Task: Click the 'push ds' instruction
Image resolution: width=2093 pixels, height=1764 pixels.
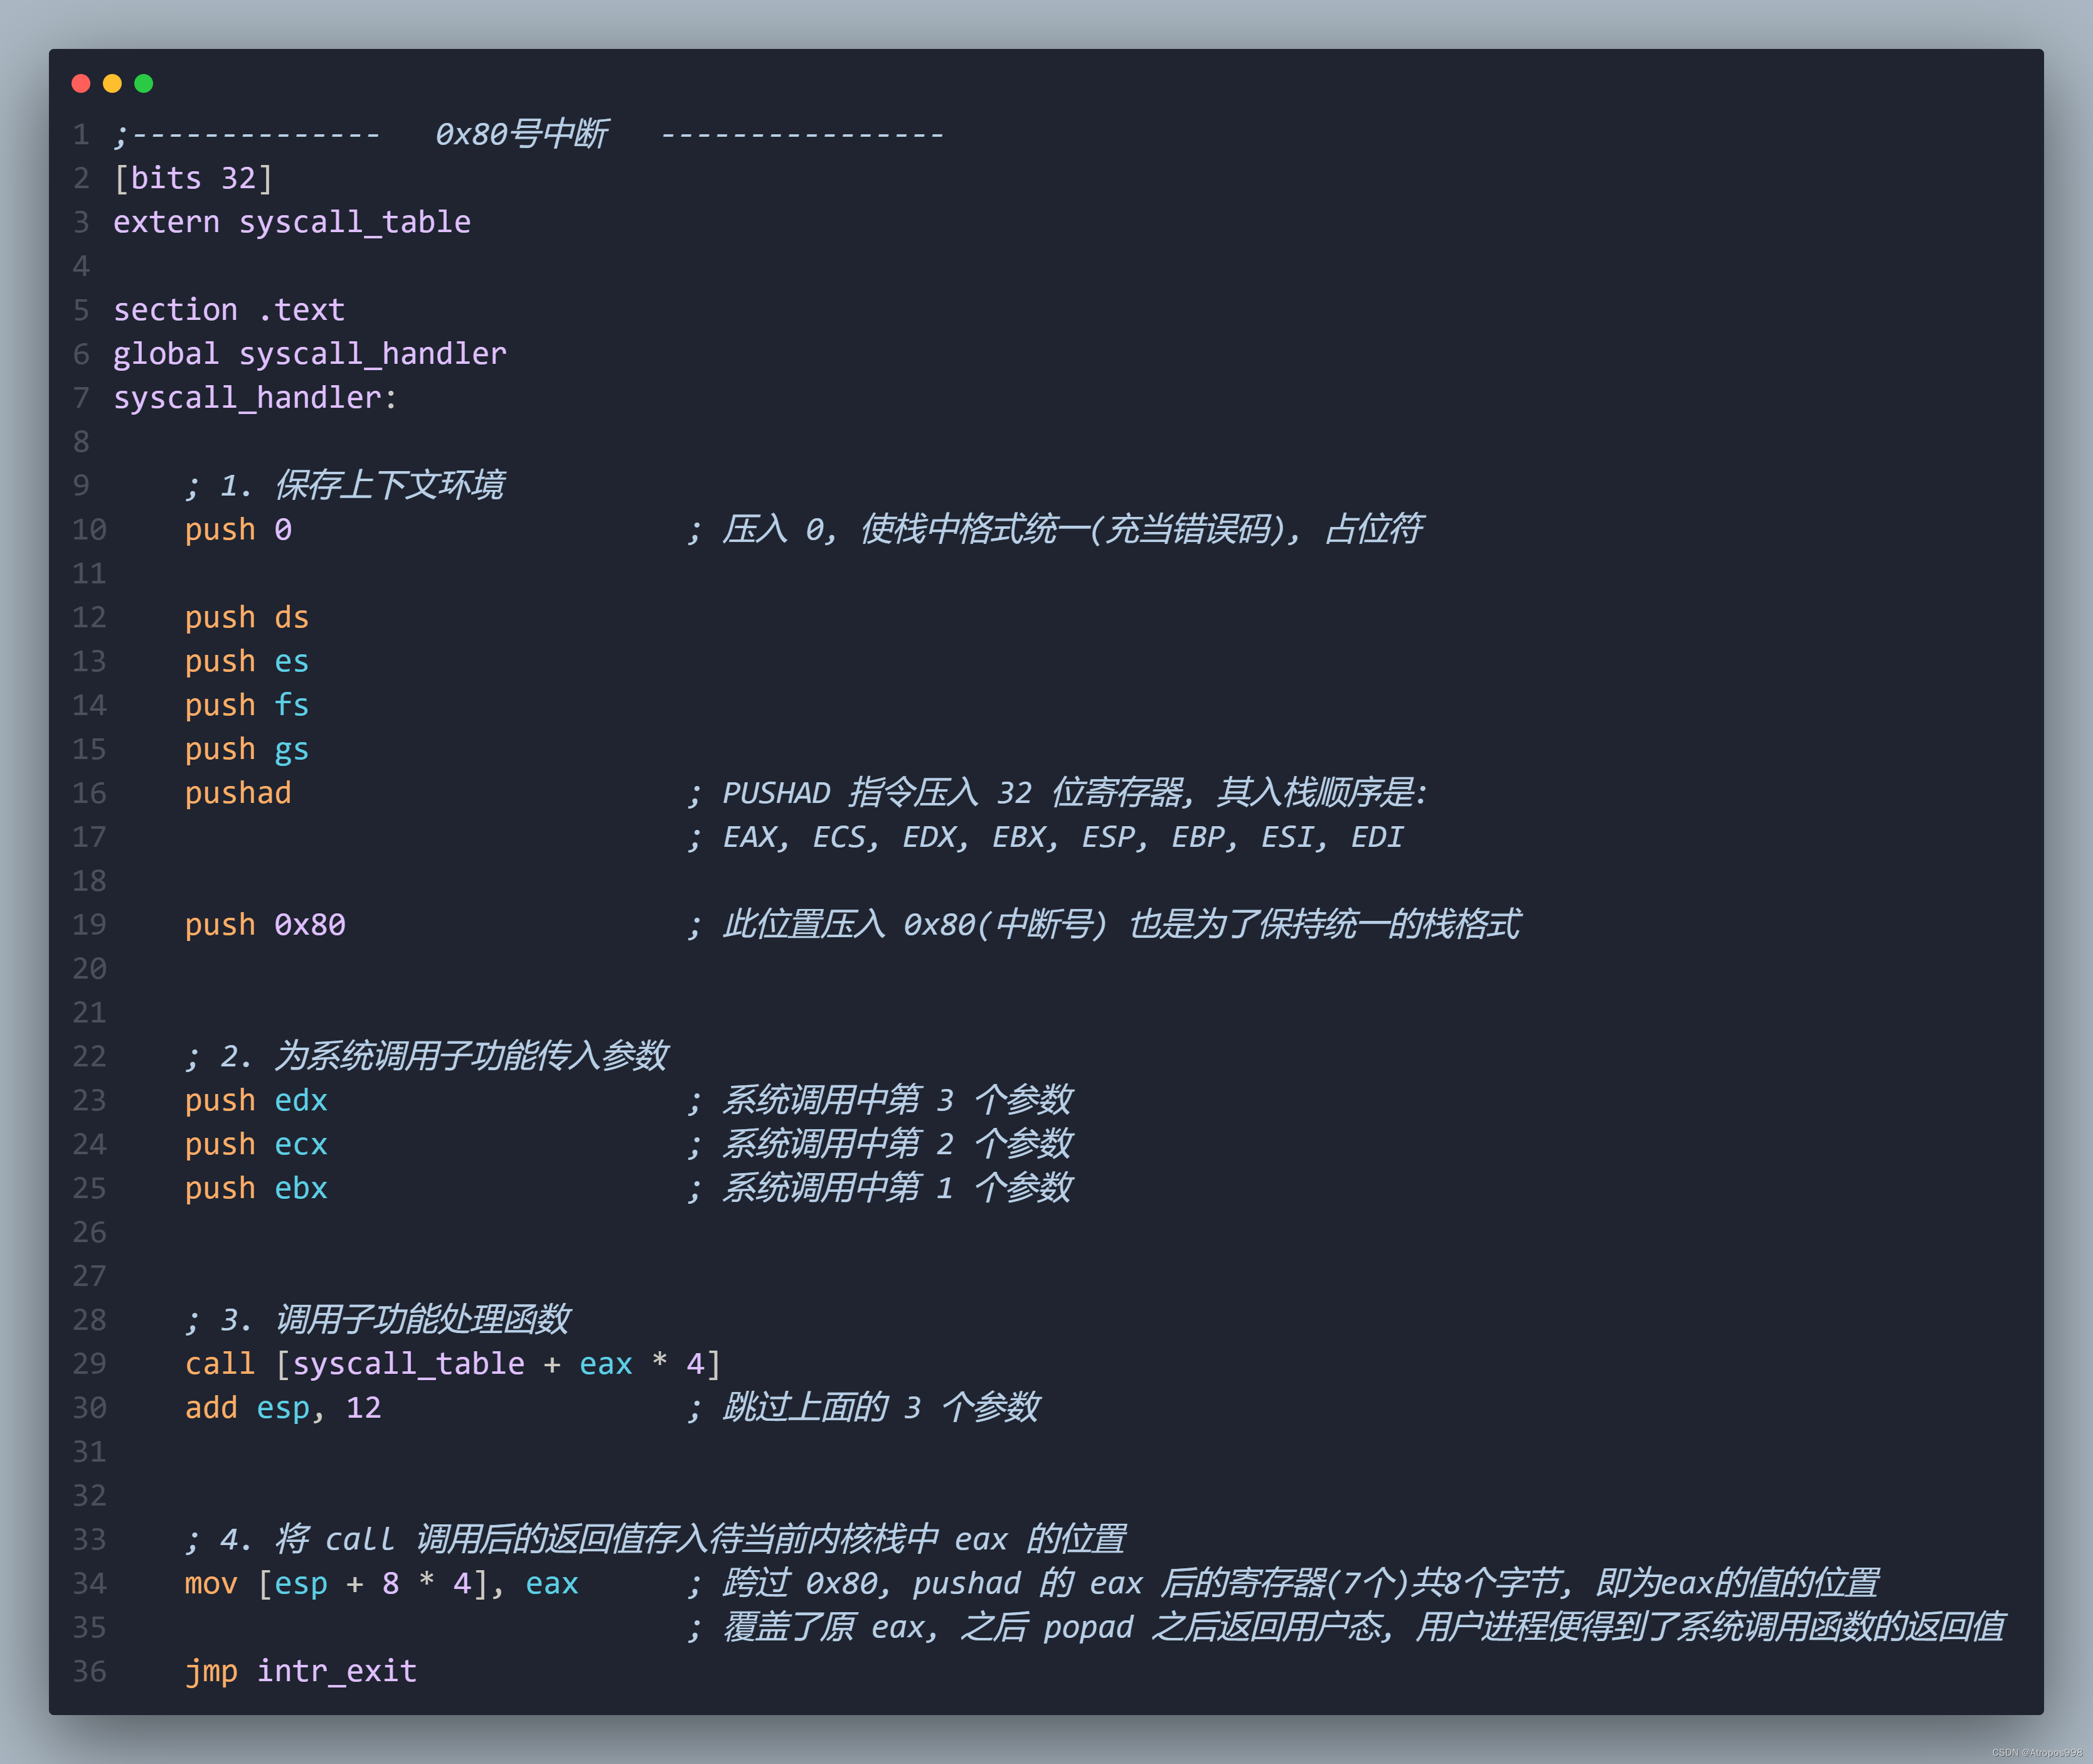Action: [x=247, y=617]
